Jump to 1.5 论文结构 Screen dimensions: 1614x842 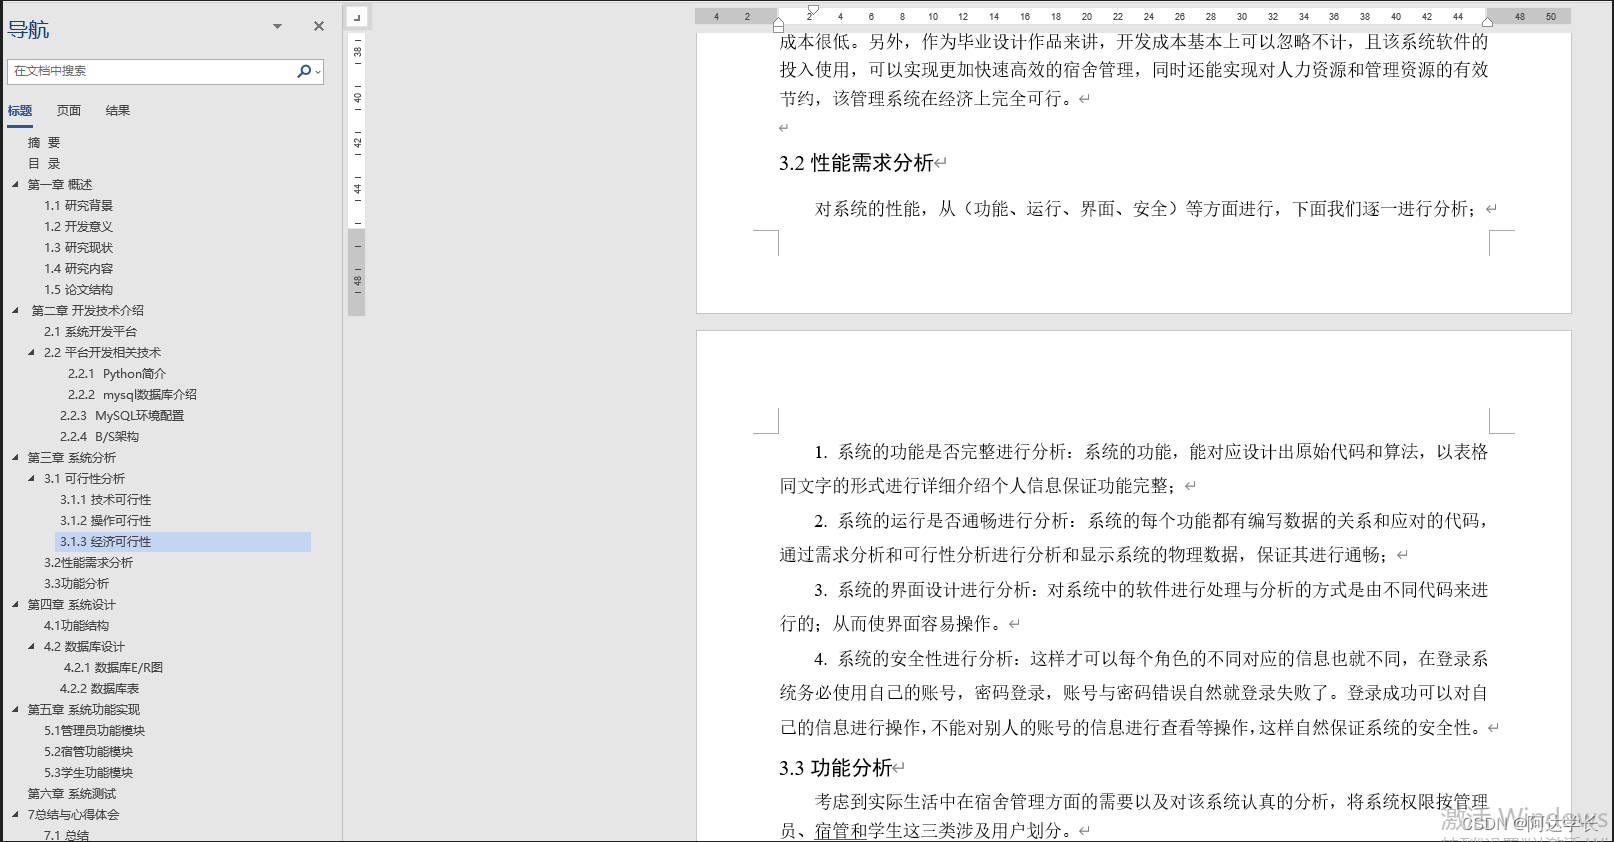pos(78,289)
